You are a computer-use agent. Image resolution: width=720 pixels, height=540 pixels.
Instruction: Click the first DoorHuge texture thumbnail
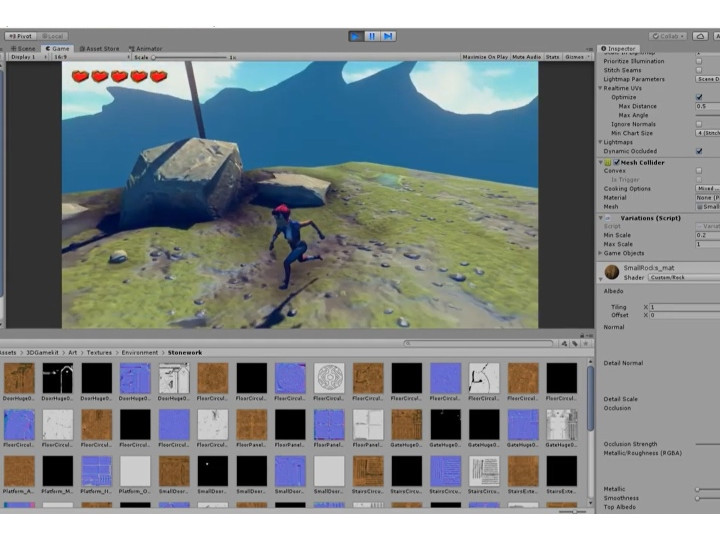coord(19,378)
